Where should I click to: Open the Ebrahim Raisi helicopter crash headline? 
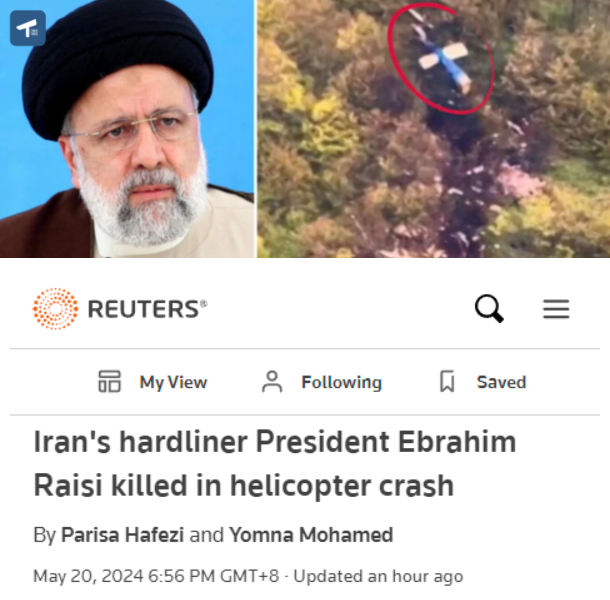275,463
